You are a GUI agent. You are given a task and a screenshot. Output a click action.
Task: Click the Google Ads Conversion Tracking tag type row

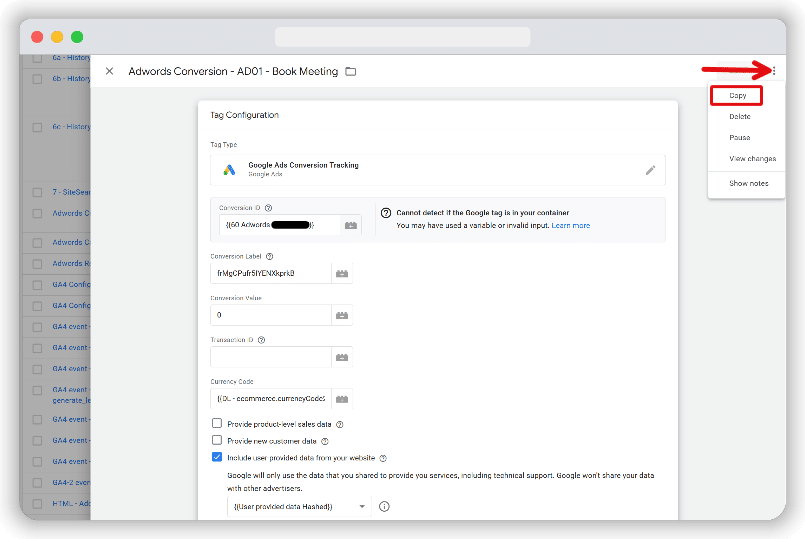pos(437,170)
